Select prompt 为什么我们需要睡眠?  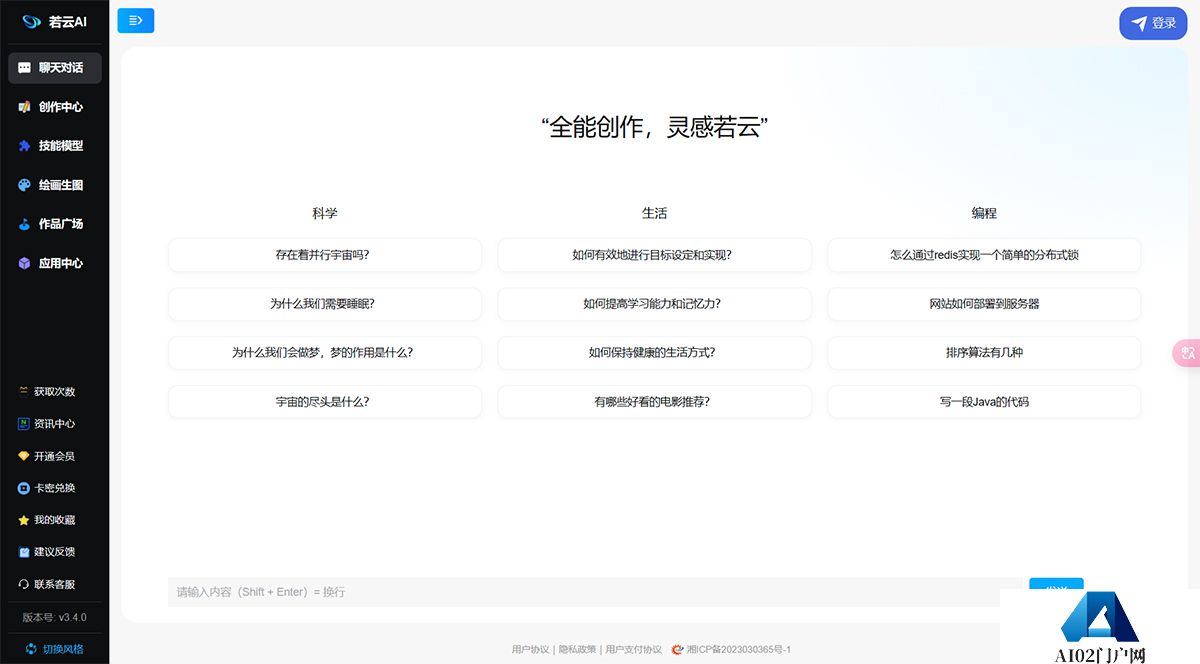325,304
